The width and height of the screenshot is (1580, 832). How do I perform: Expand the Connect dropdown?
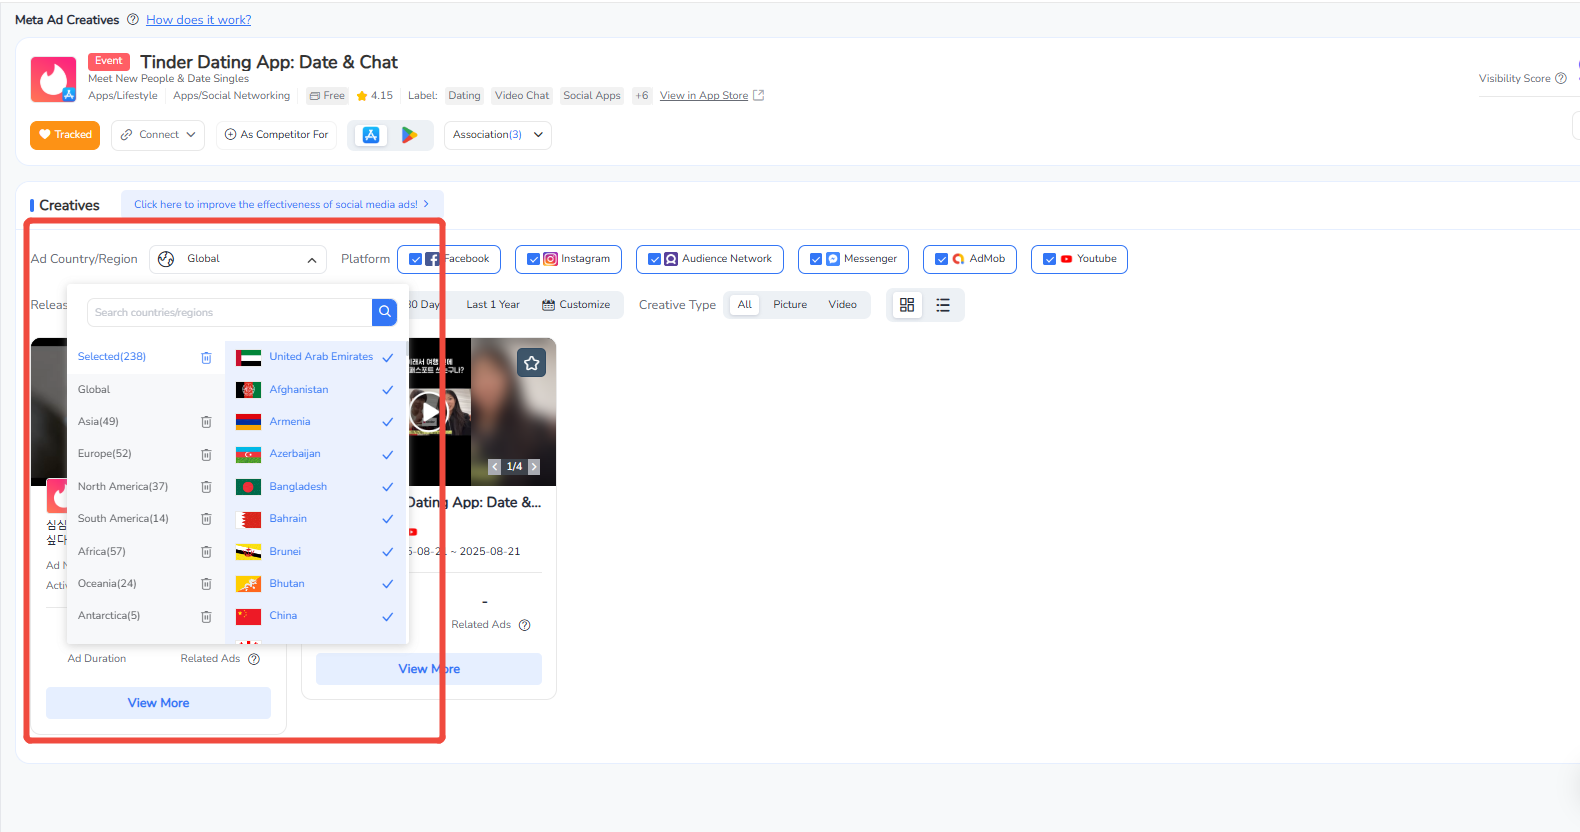pos(158,135)
